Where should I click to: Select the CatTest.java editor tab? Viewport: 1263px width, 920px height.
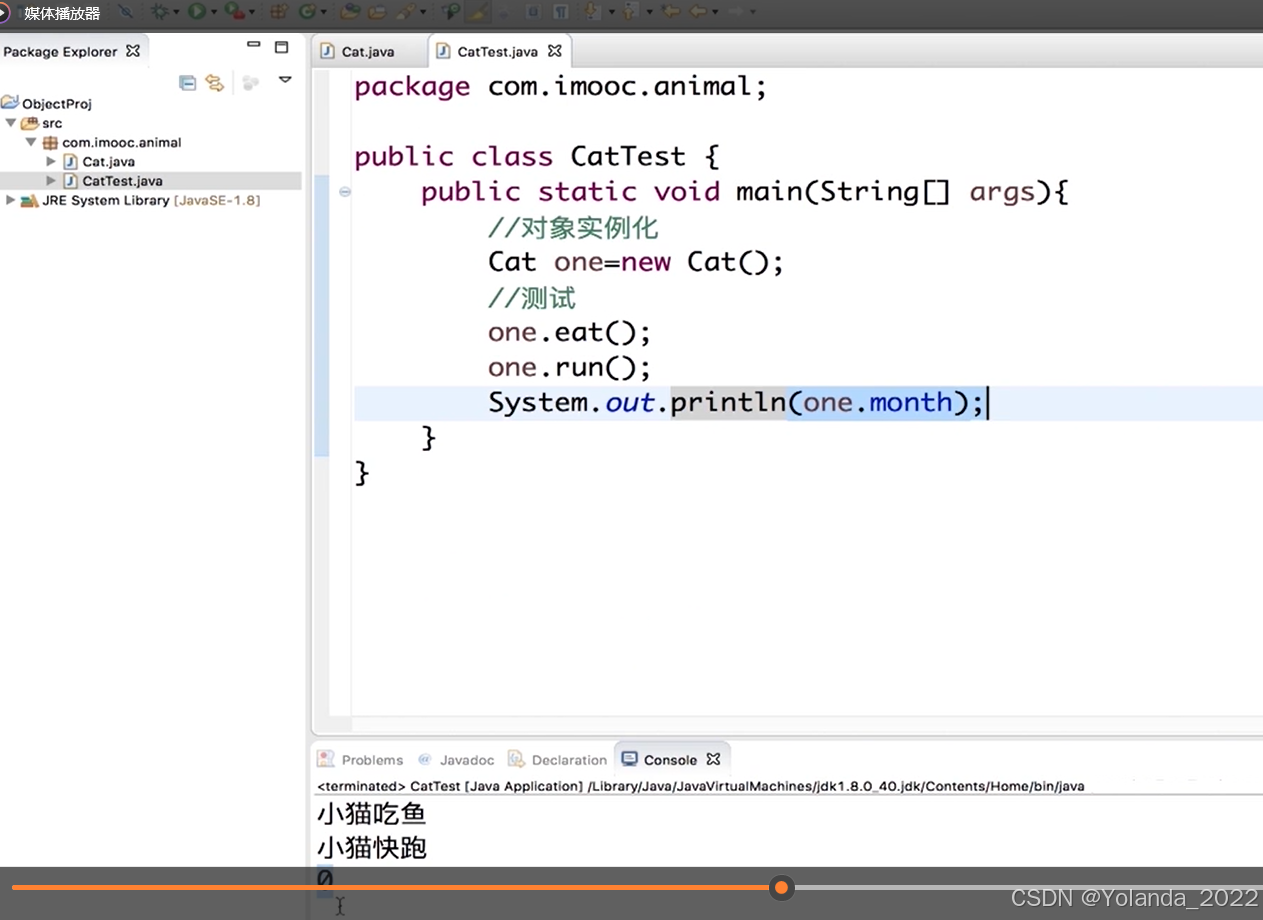click(497, 51)
